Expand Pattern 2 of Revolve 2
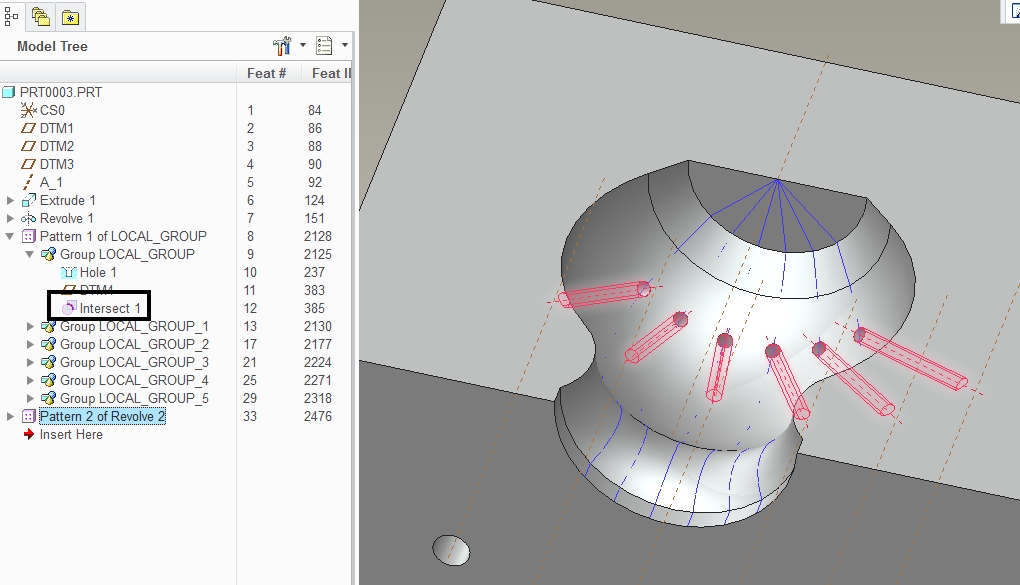Screen dimensions: 1020x585 (10, 416)
